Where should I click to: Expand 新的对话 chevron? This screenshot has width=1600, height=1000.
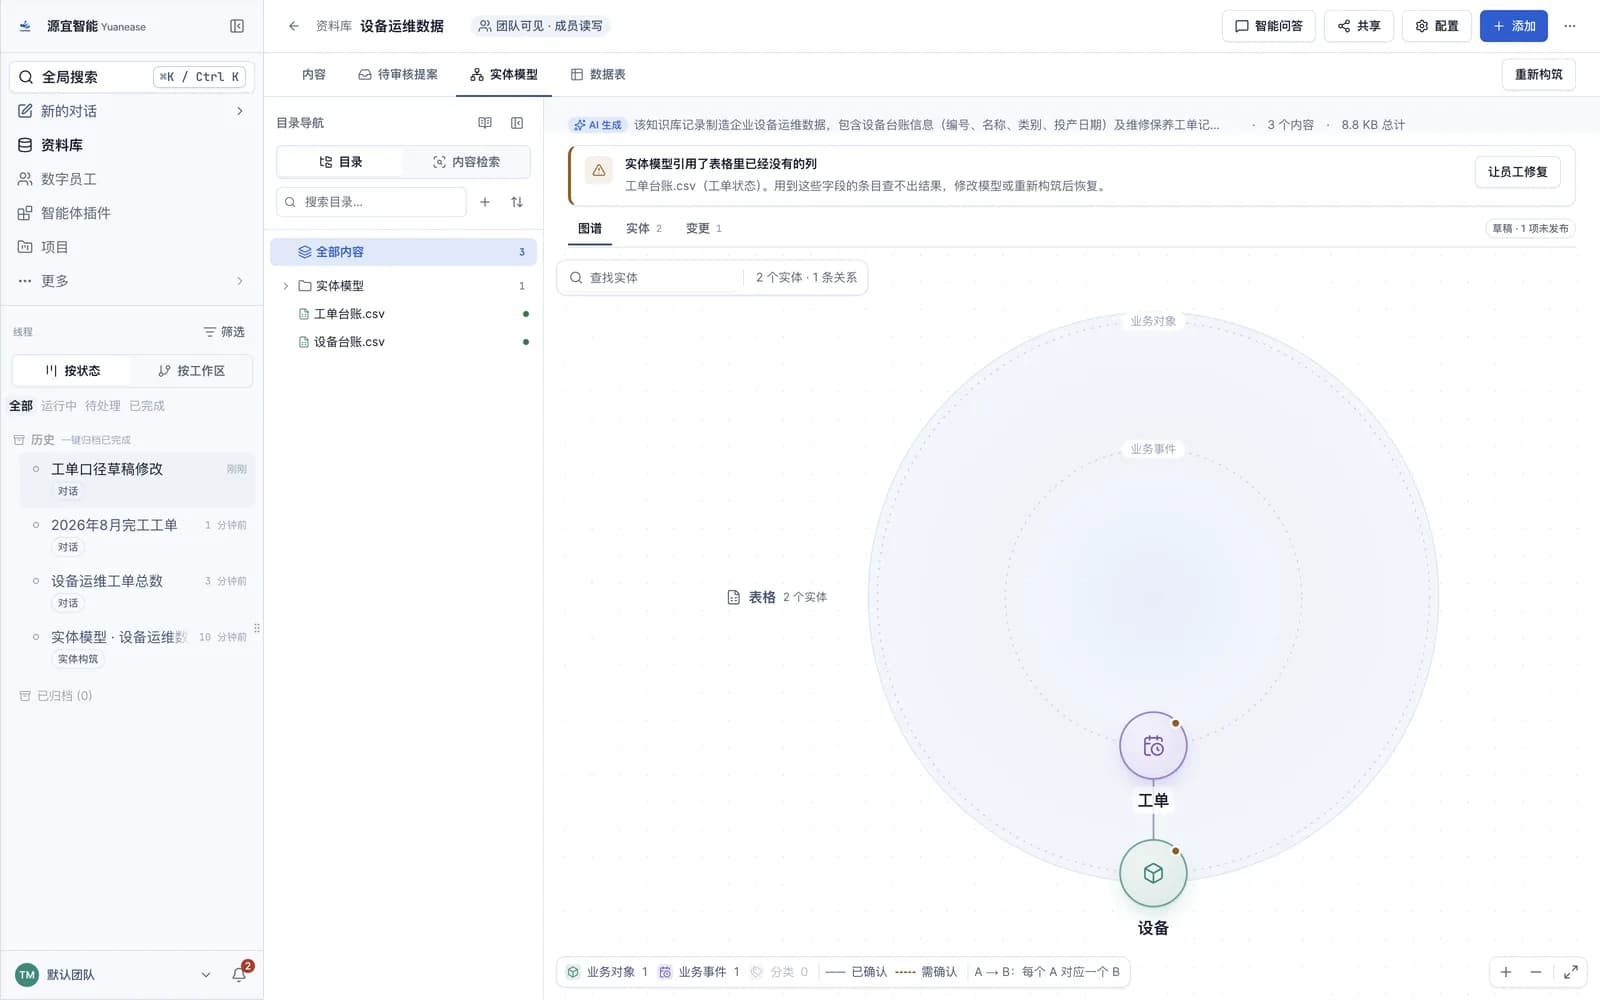click(239, 111)
